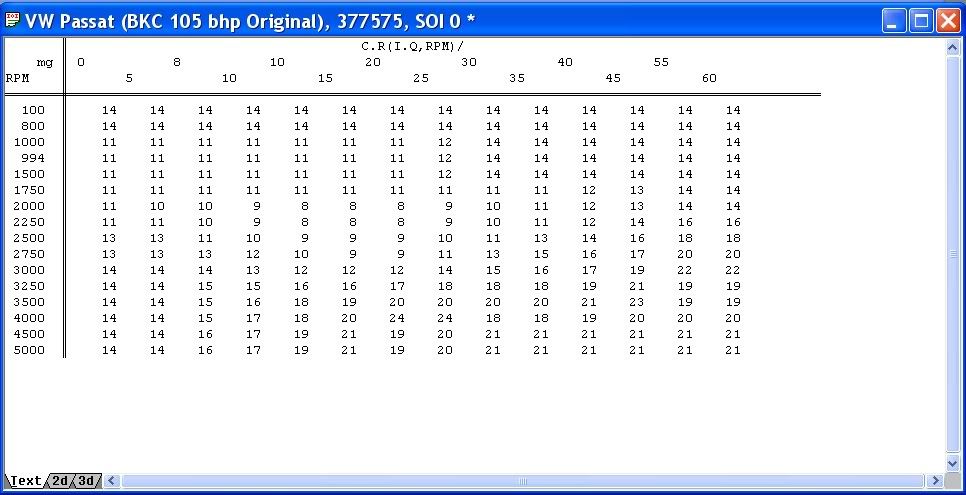Select value 16 in the 3500 row

point(253,303)
